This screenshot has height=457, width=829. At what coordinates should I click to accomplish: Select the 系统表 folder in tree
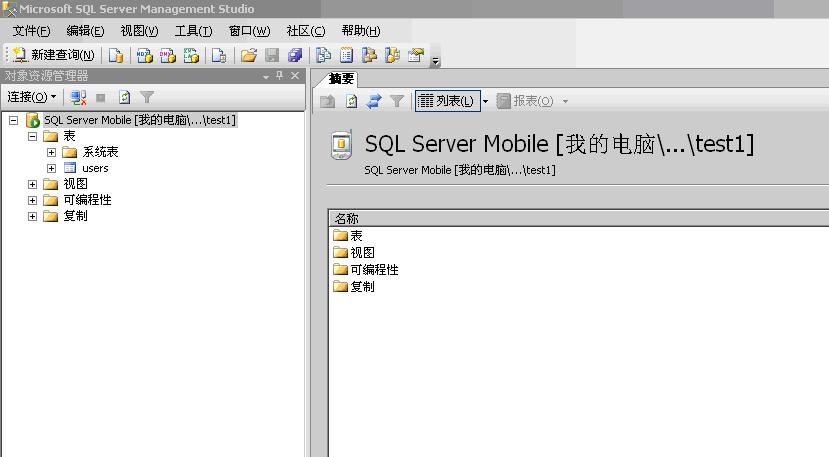click(x=100, y=152)
